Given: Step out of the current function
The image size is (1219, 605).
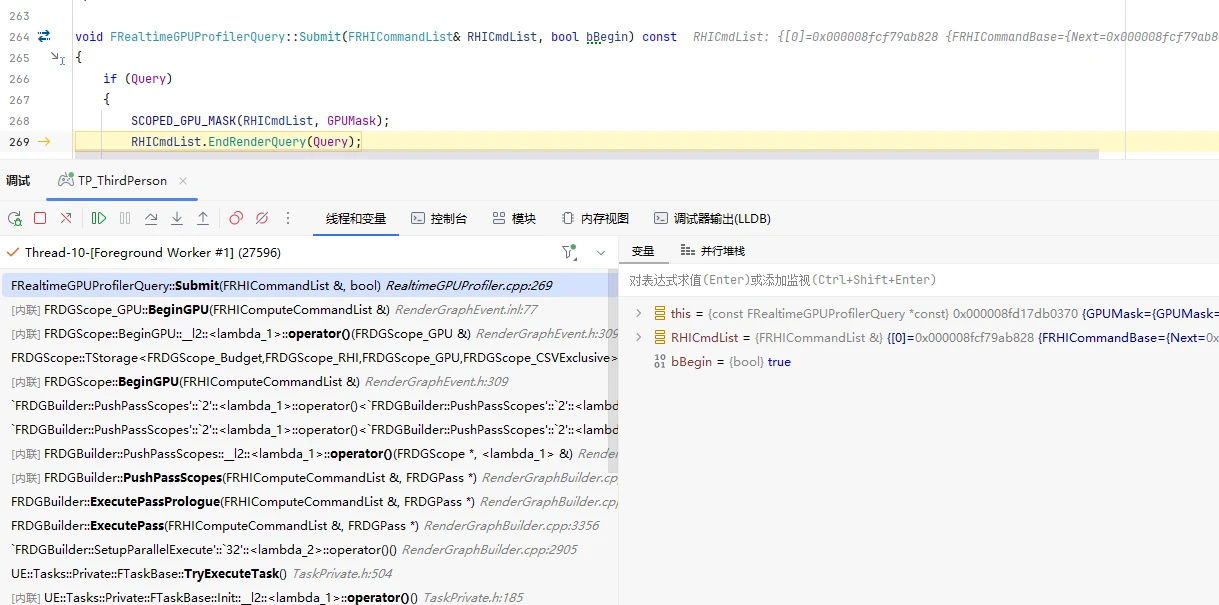Looking at the screenshot, I should coord(203,218).
